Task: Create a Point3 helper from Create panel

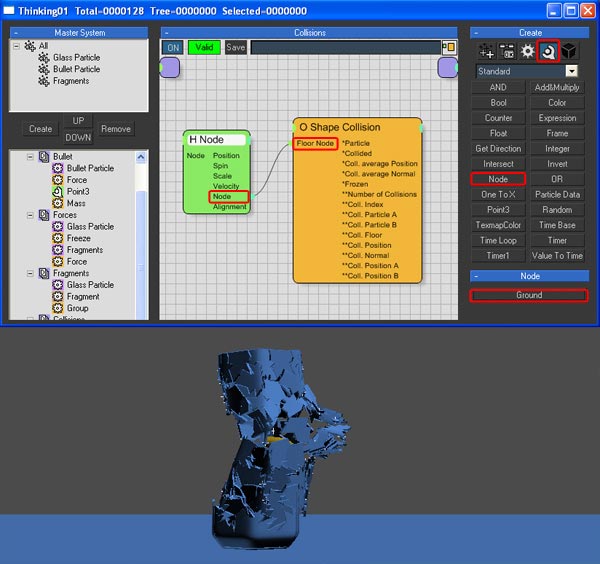Action: click(498, 210)
